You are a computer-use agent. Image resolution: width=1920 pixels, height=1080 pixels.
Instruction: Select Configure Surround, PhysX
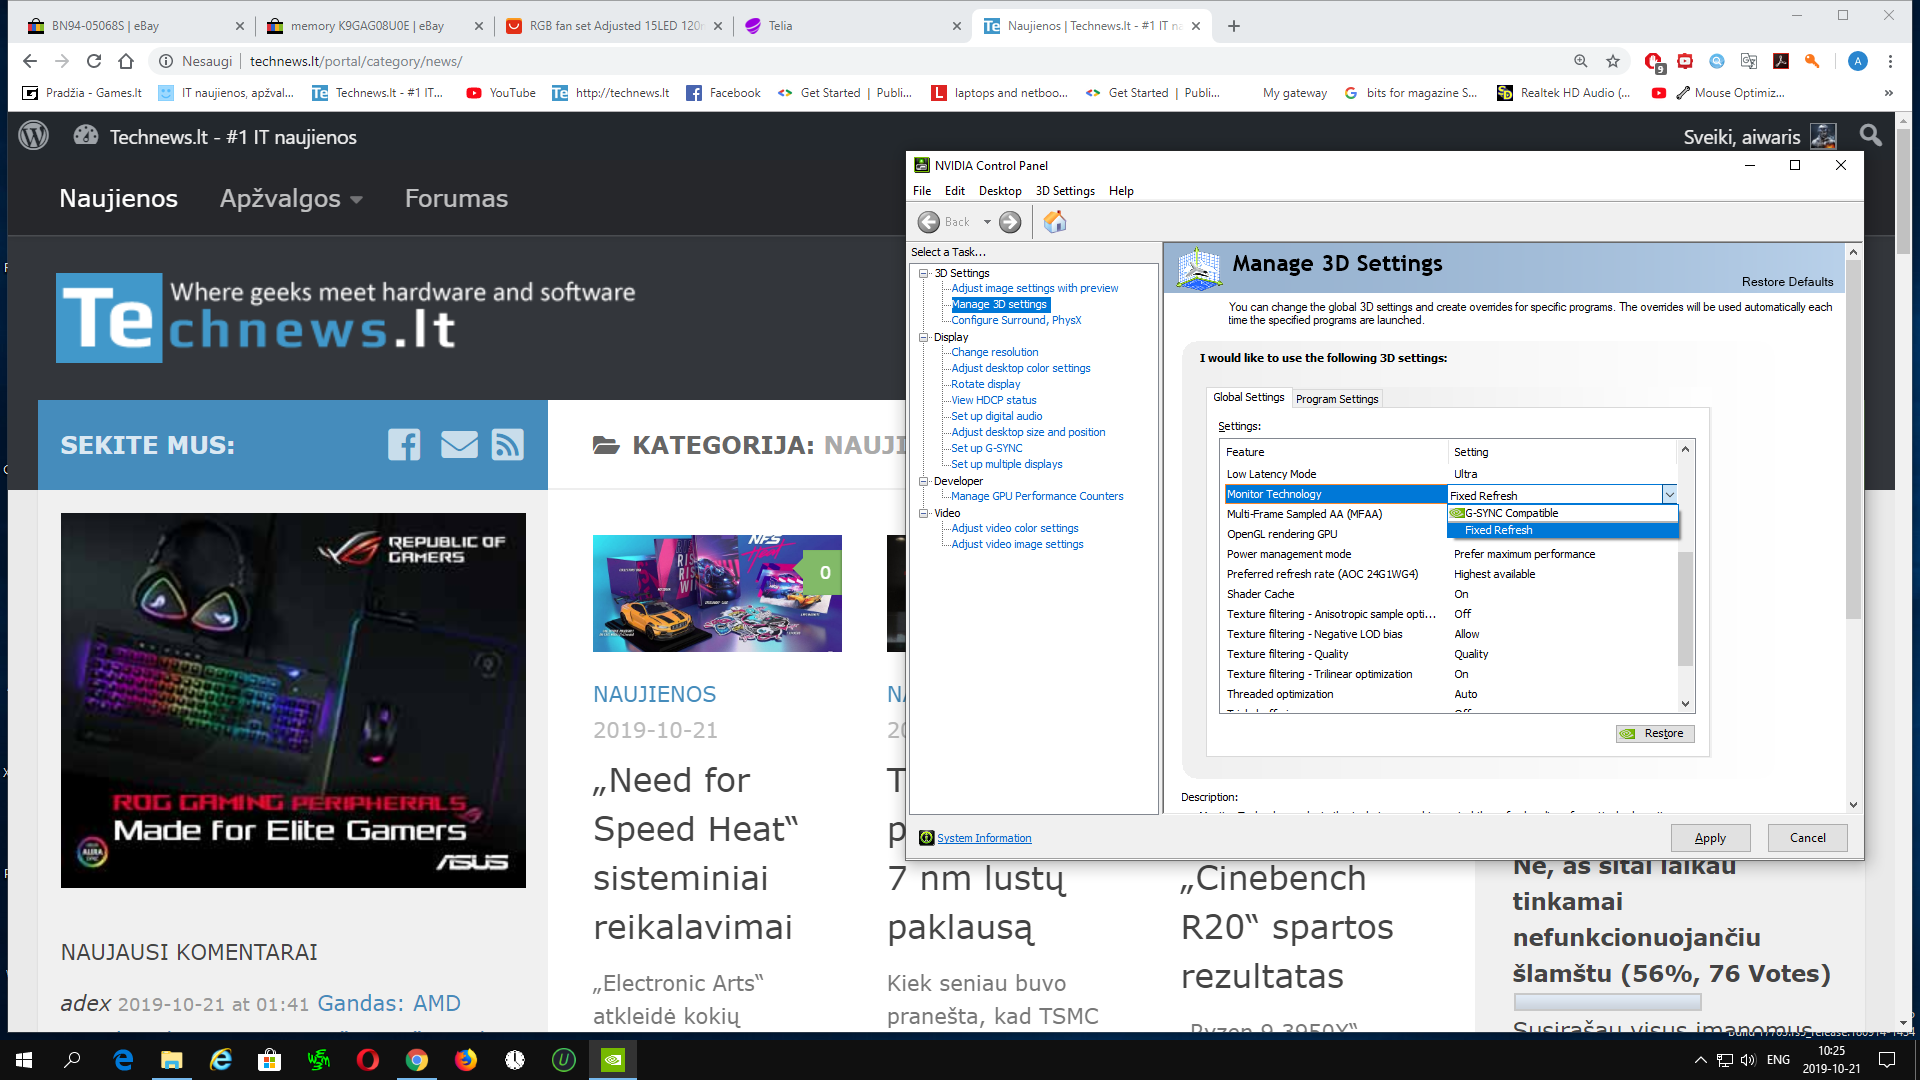(1016, 320)
